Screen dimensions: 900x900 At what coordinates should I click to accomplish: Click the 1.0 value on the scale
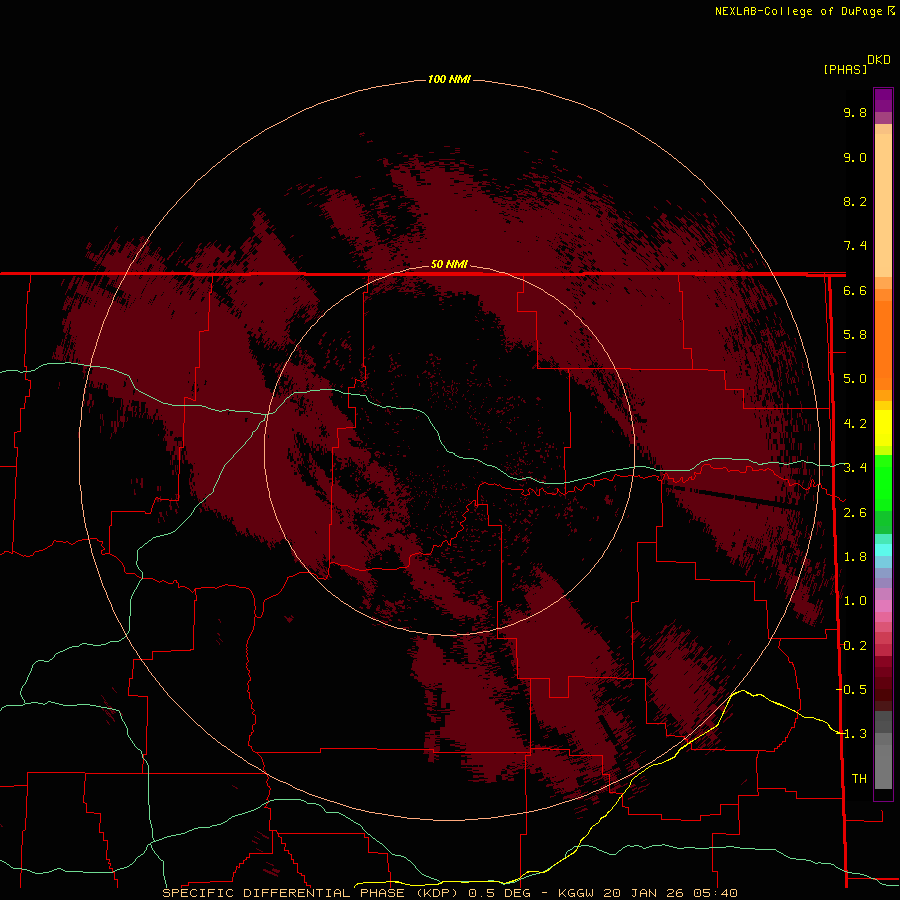point(855,601)
